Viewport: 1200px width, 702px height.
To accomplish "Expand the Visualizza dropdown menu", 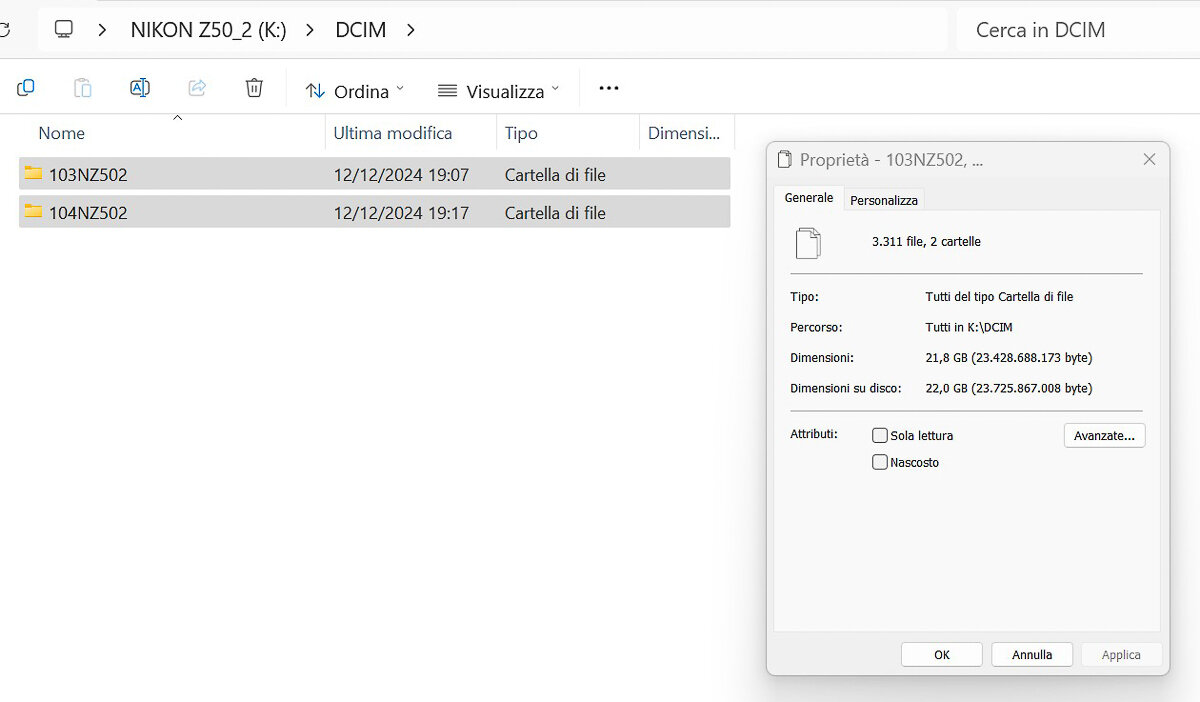I will (x=499, y=91).
